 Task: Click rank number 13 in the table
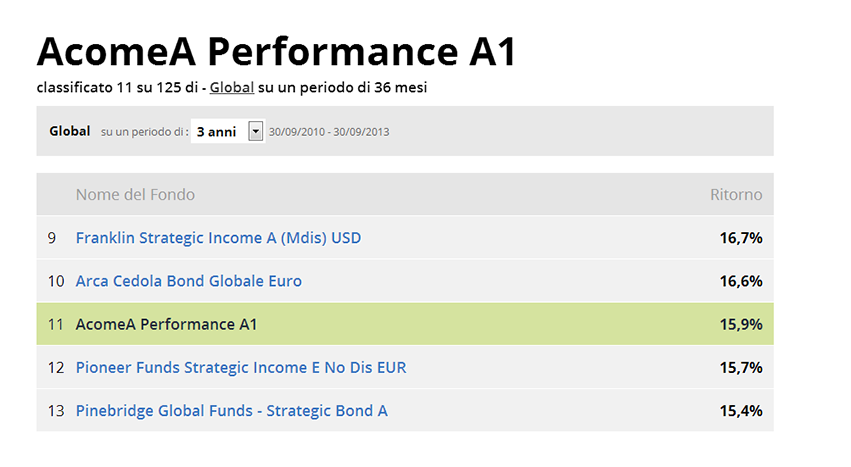click(56, 411)
